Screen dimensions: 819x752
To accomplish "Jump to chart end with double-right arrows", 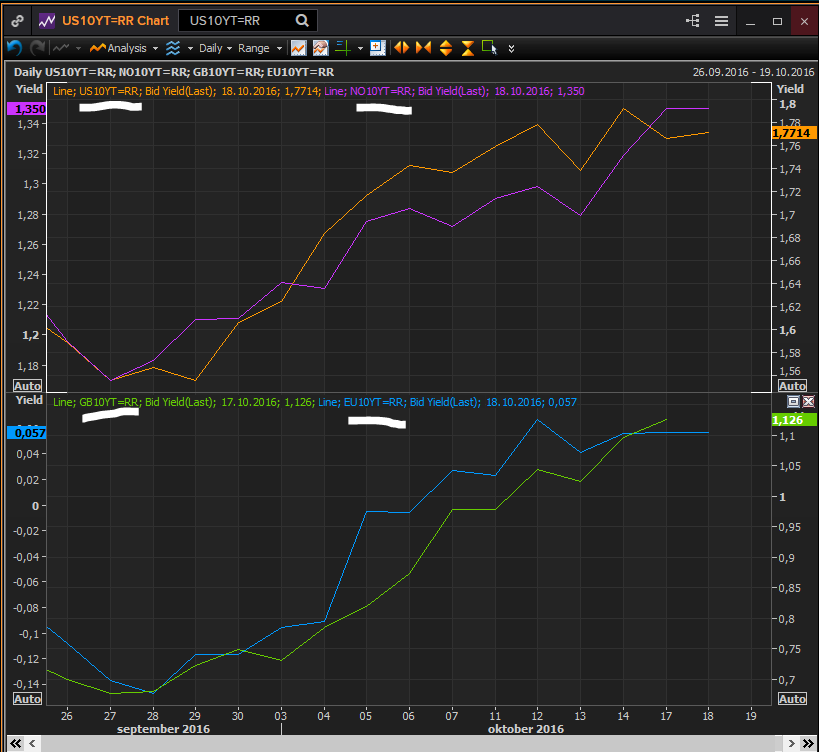I will 808,743.
